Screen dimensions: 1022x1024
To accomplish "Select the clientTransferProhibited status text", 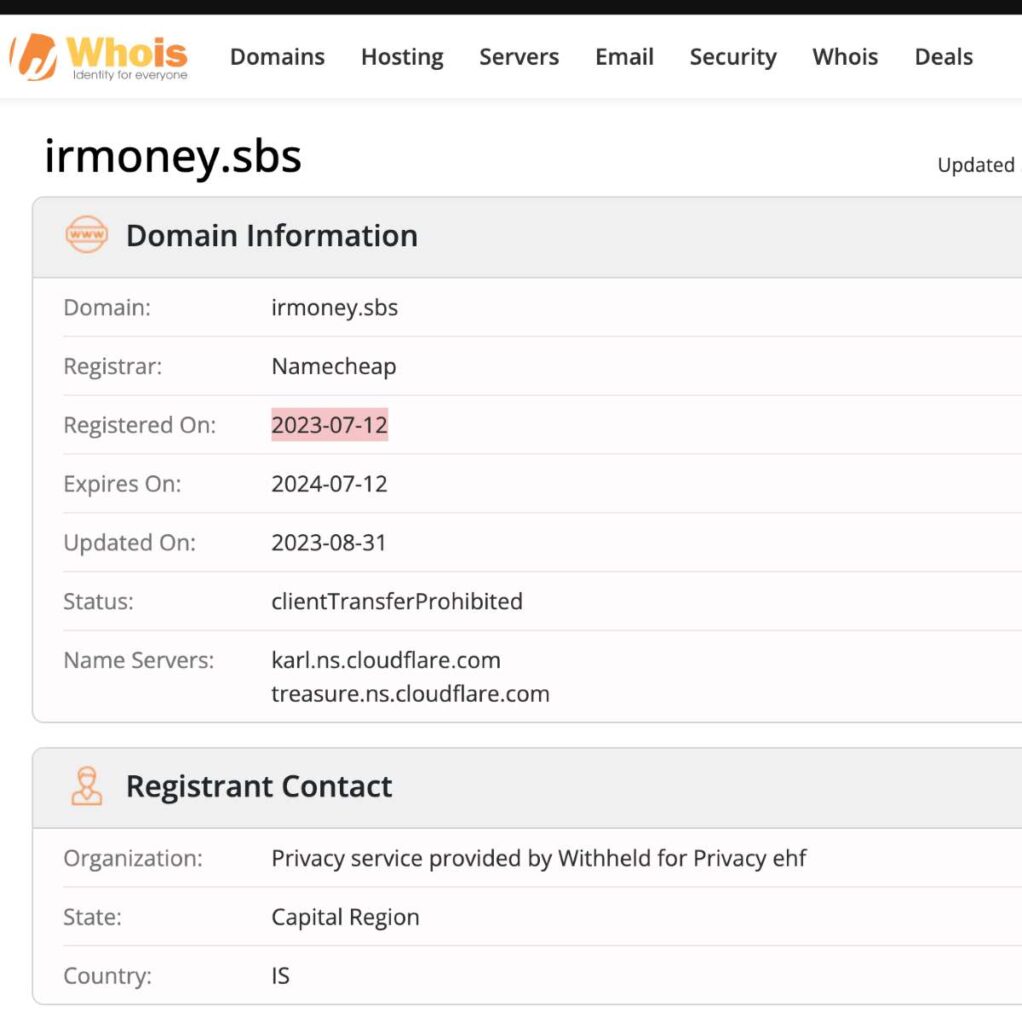I will coord(397,601).
